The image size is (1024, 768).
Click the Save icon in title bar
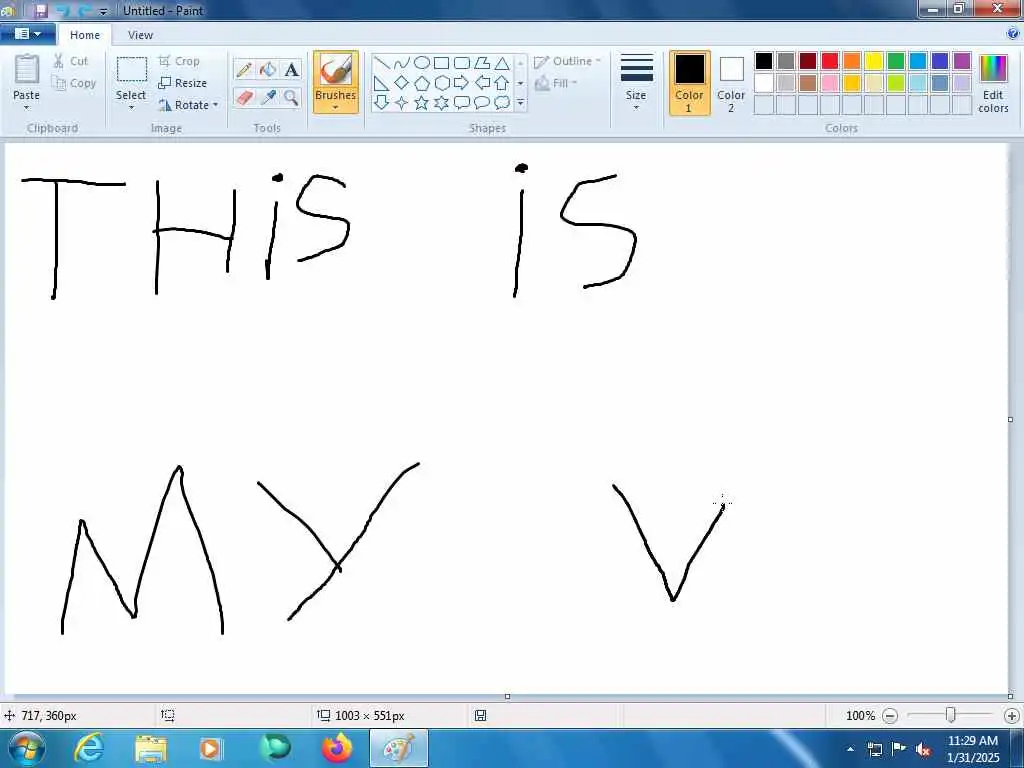(40, 11)
